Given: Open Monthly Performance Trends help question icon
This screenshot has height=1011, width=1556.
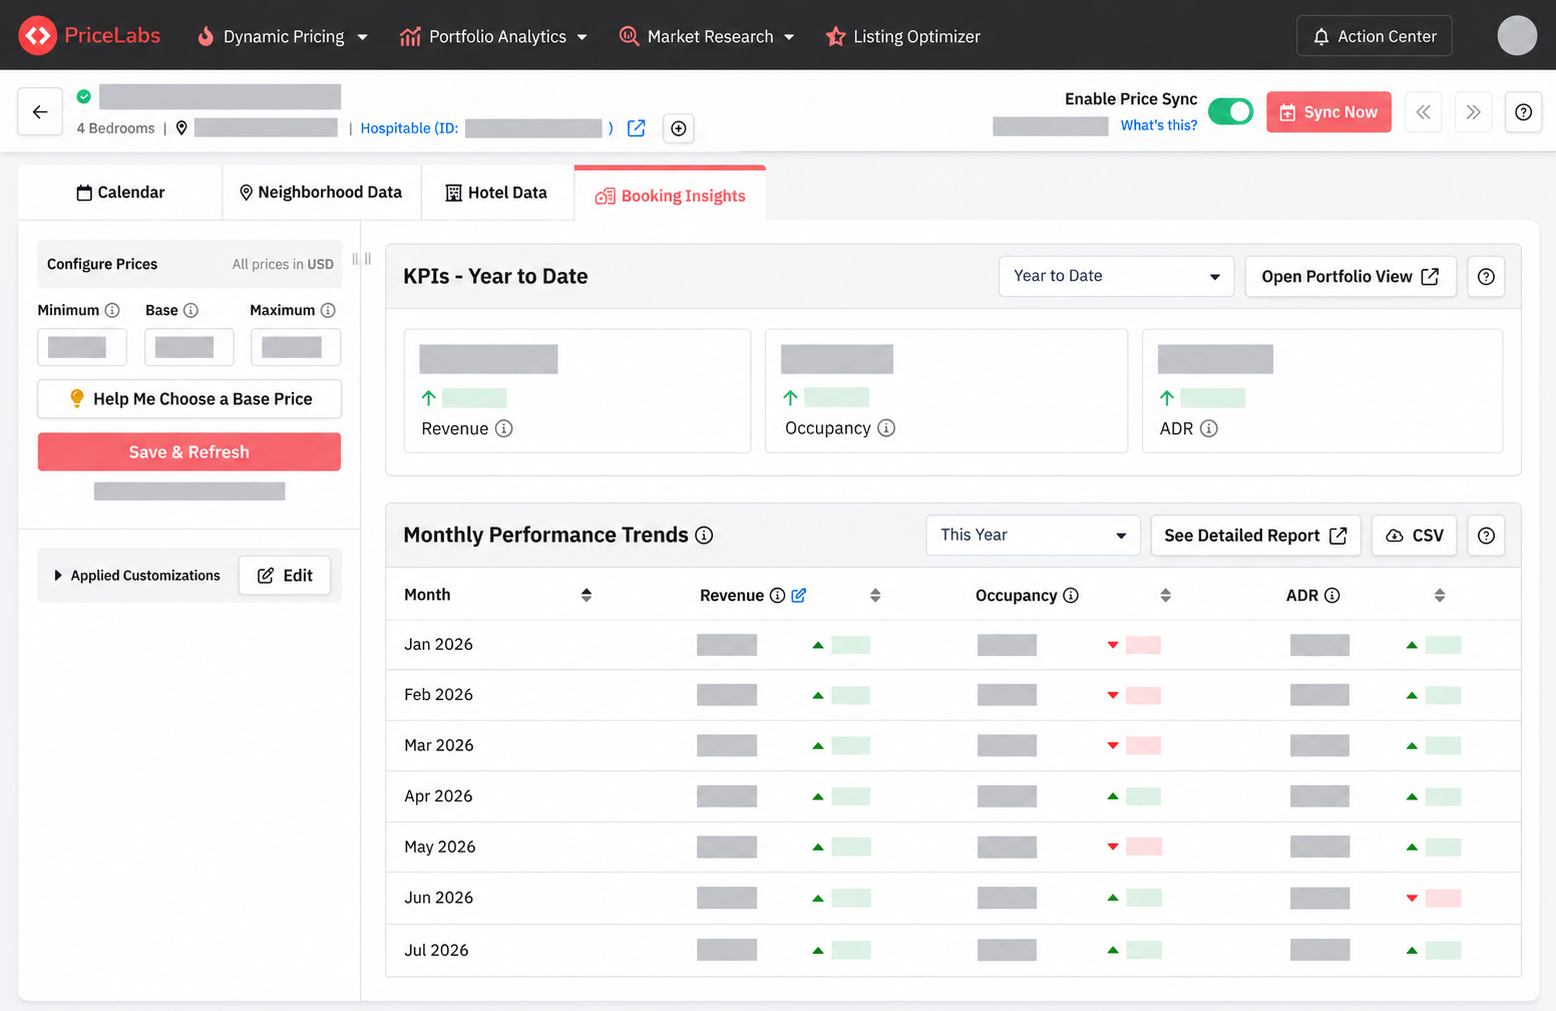Looking at the screenshot, I should 1486,535.
